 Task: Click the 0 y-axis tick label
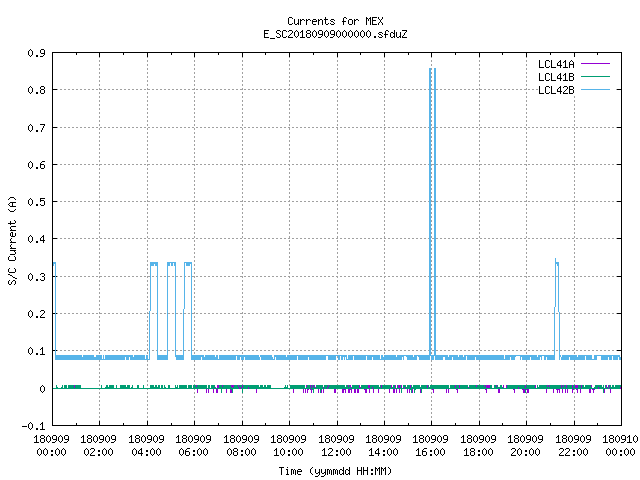pyautogui.click(x=42, y=389)
